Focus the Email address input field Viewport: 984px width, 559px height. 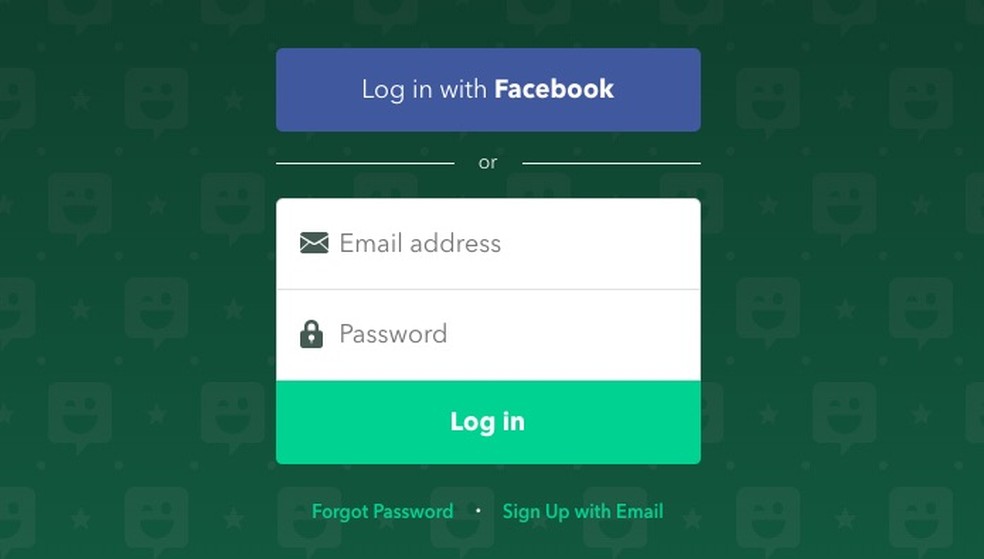coord(488,244)
